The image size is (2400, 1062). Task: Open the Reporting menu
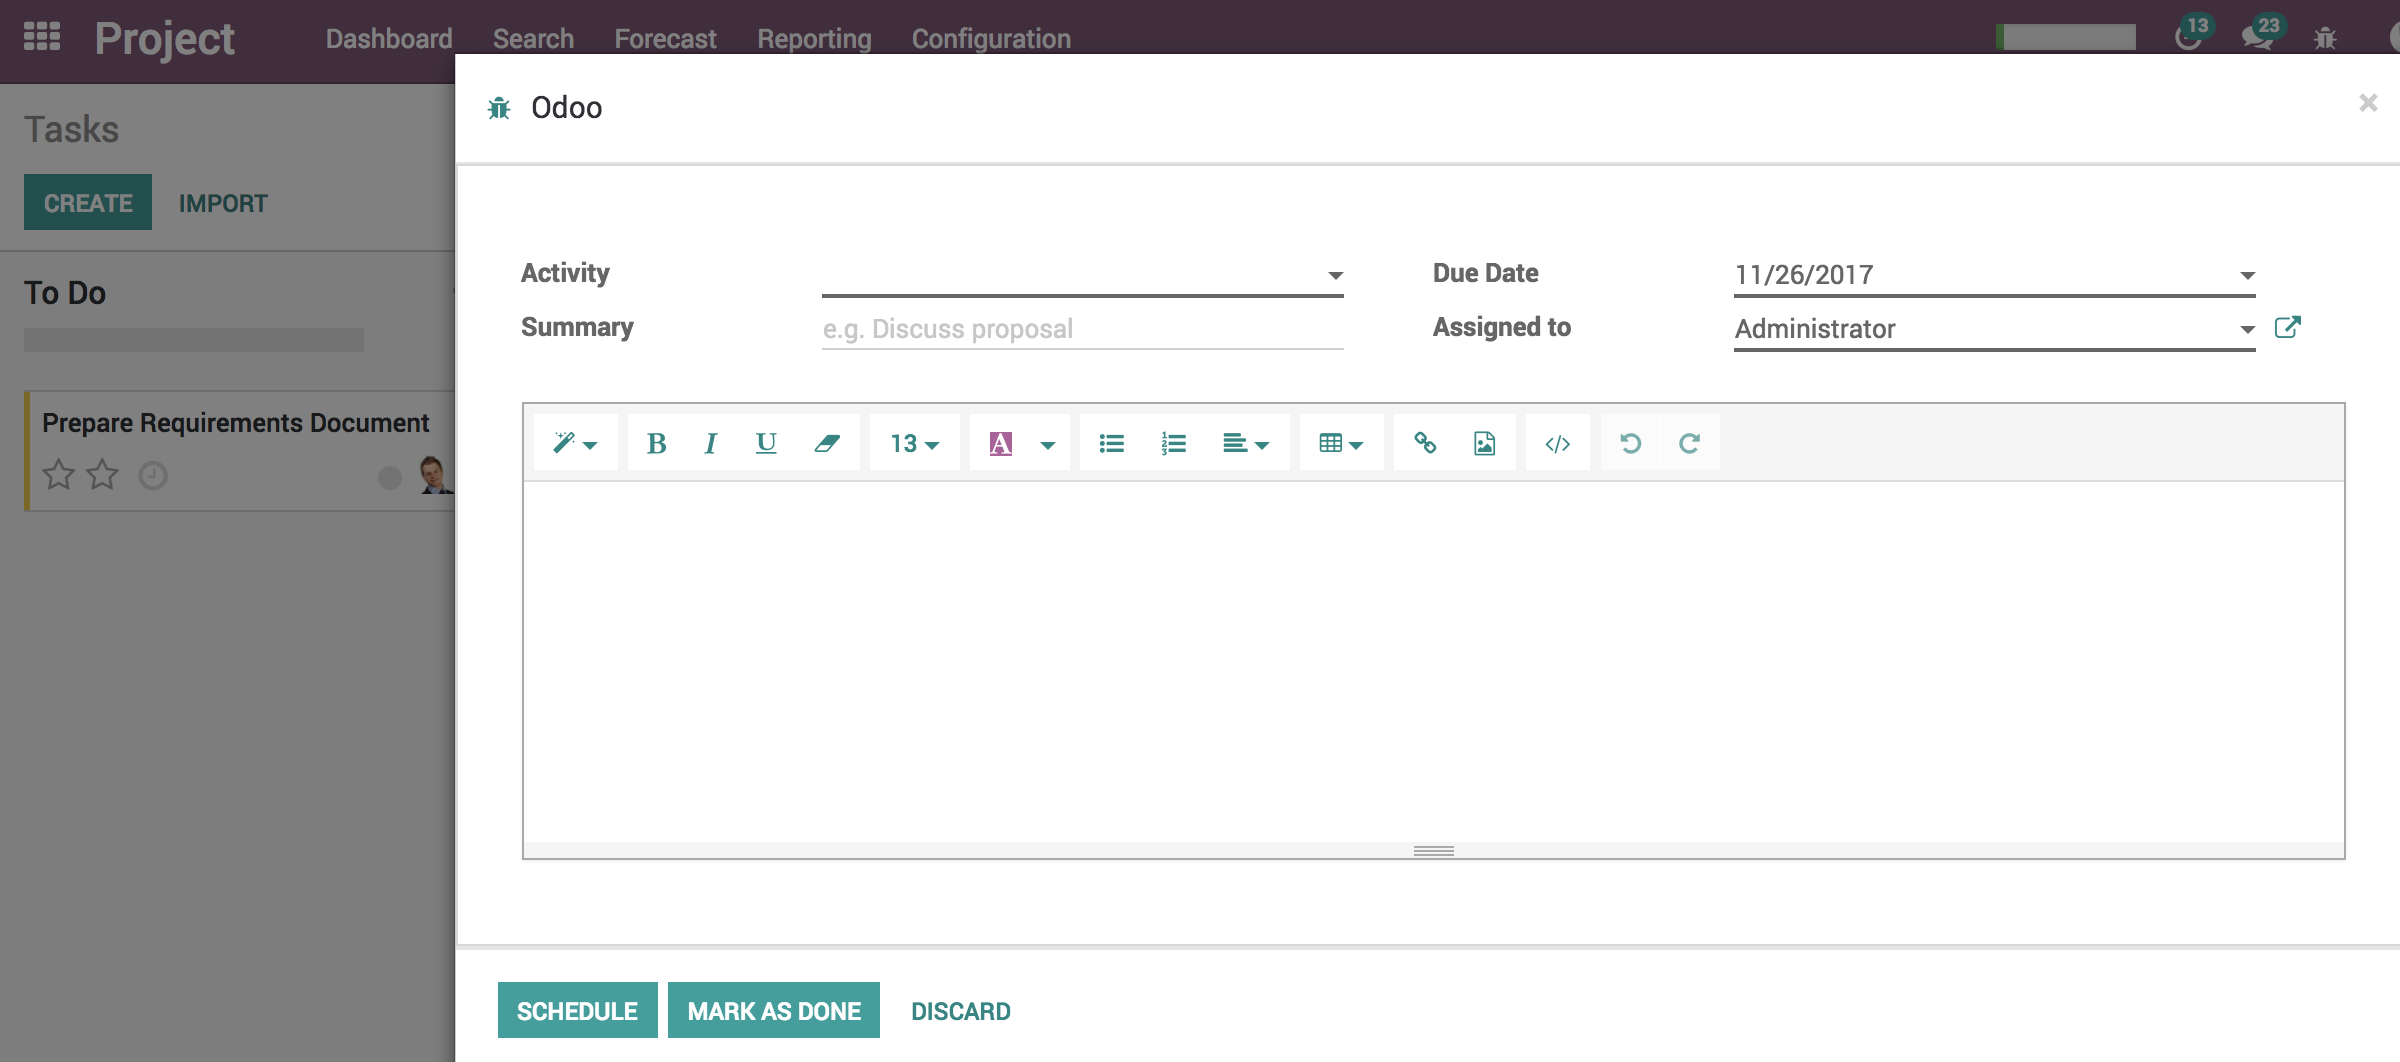tap(814, 39)
